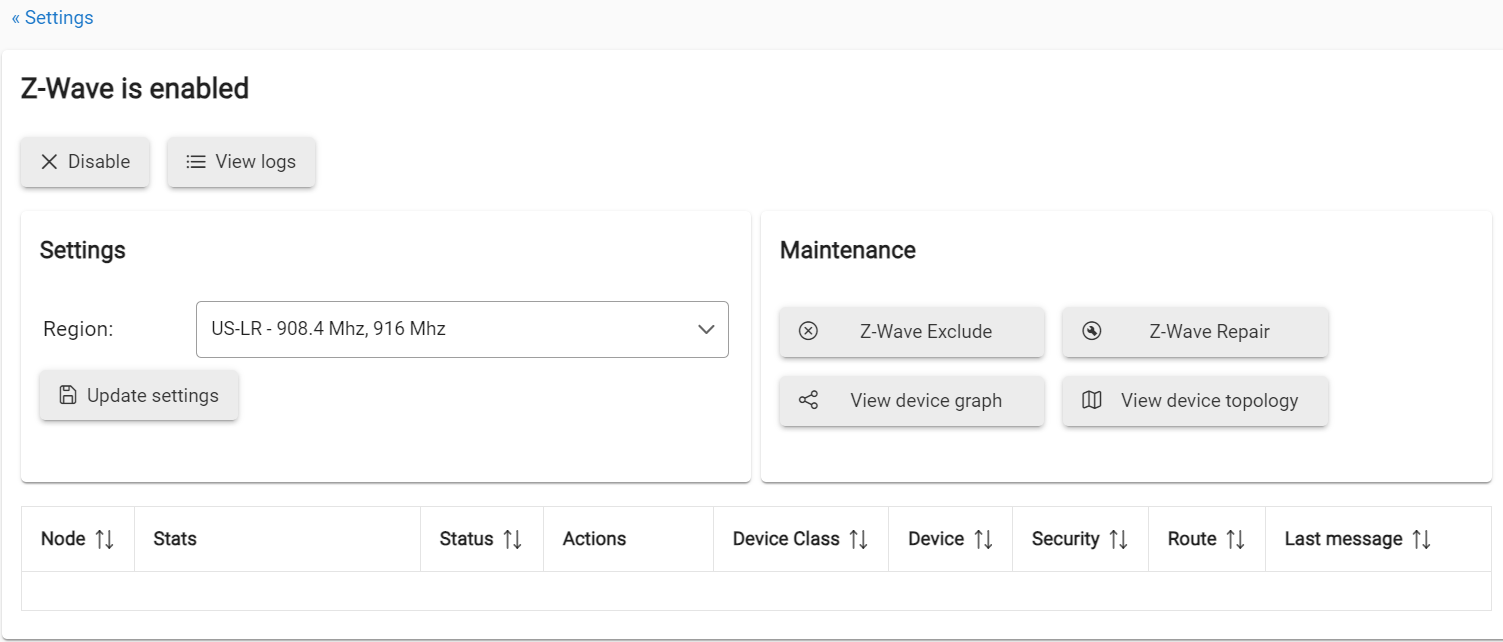This screenshot has height=642, width=1503.
Task: Toggle sorting on the Status column
Action: tap(512, 538)
